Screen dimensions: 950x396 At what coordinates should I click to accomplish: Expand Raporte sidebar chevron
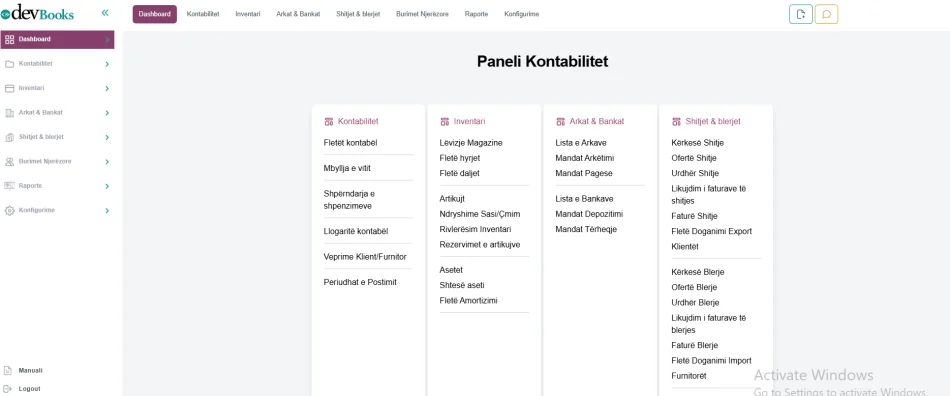[107, 186]
